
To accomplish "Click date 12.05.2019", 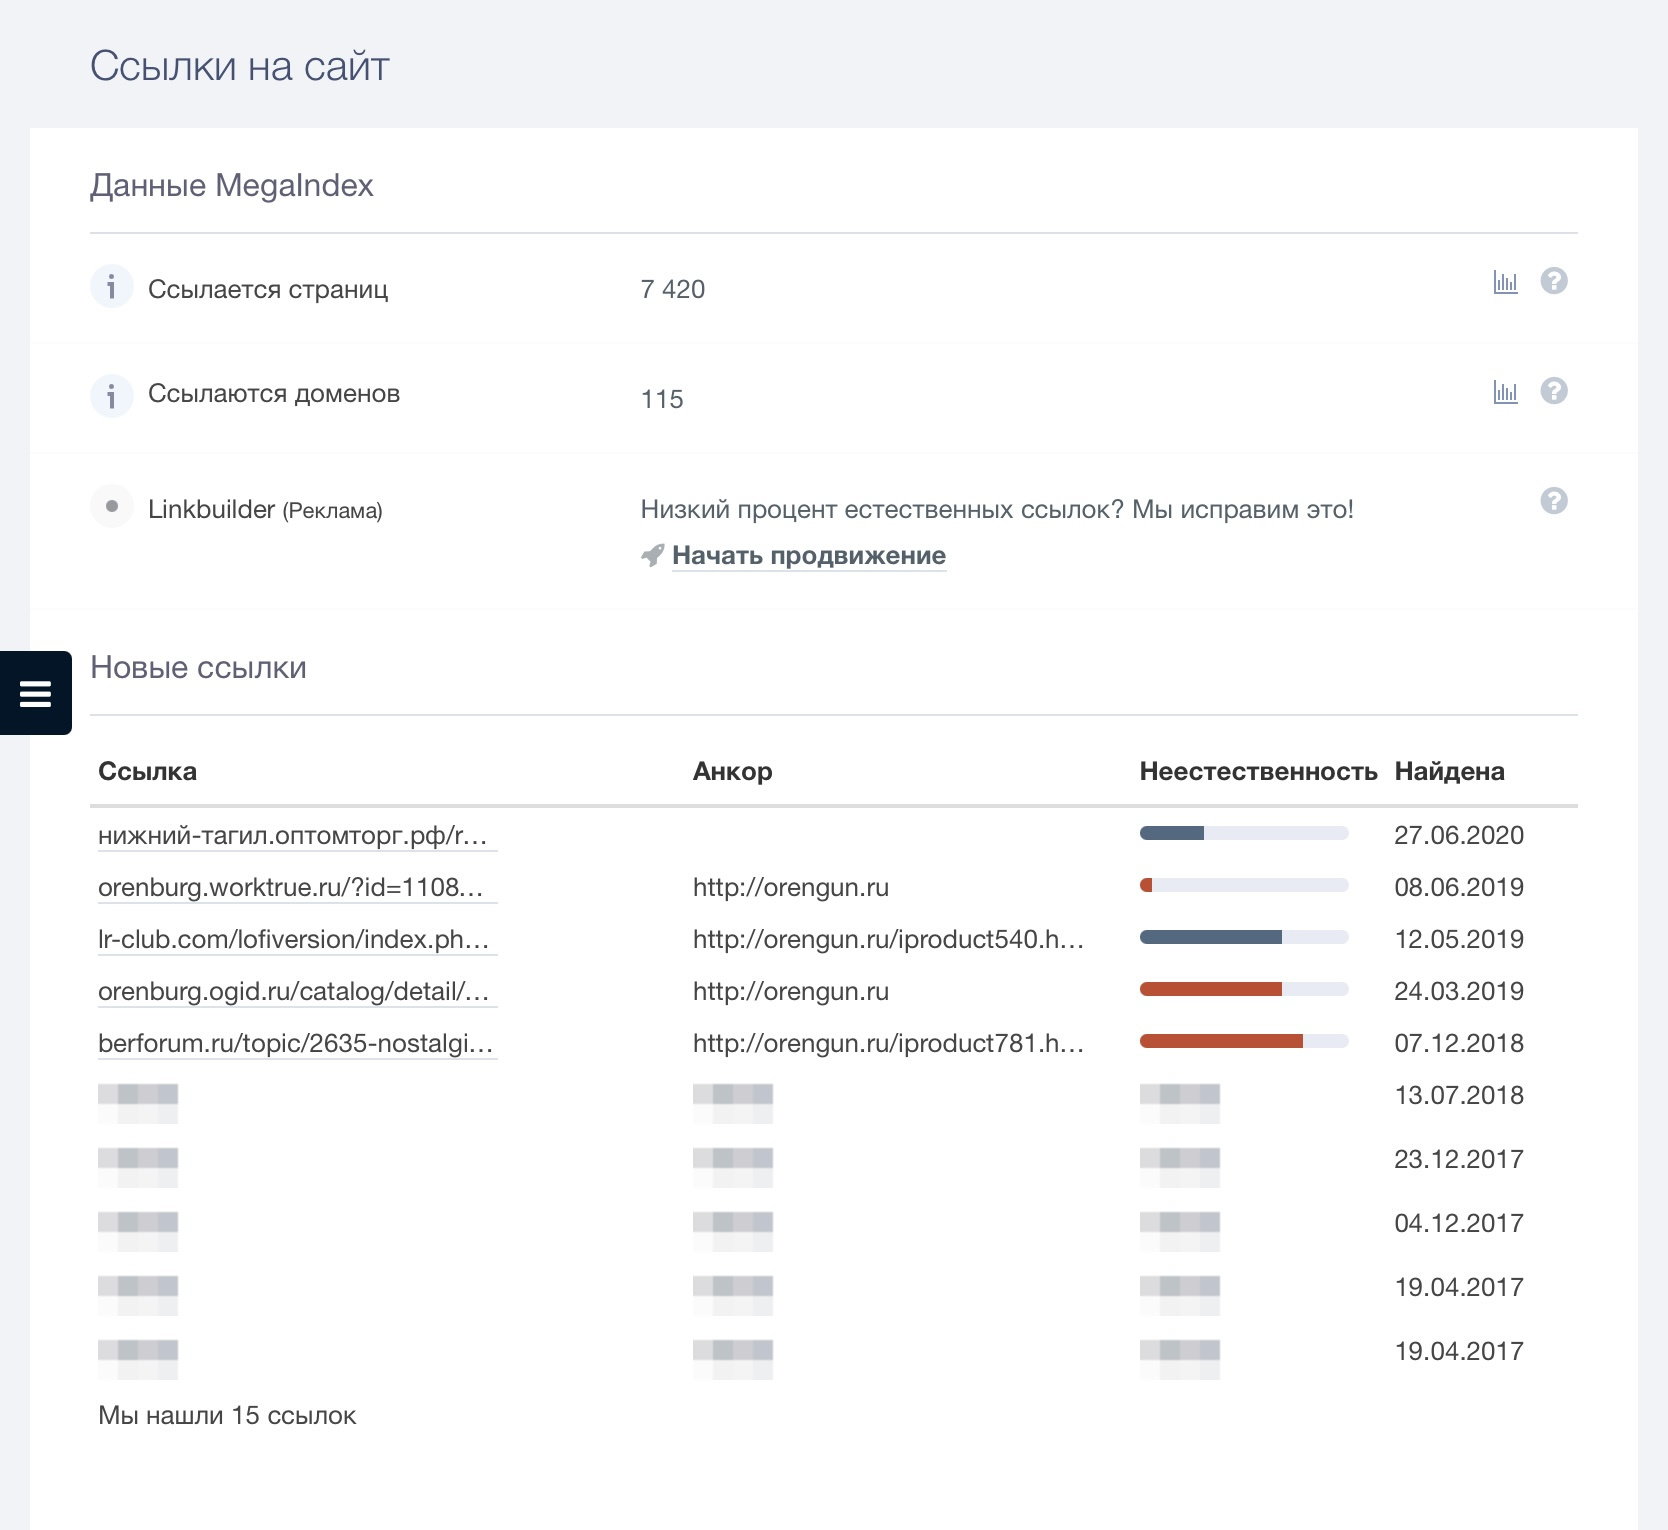I will [1459, 940].
